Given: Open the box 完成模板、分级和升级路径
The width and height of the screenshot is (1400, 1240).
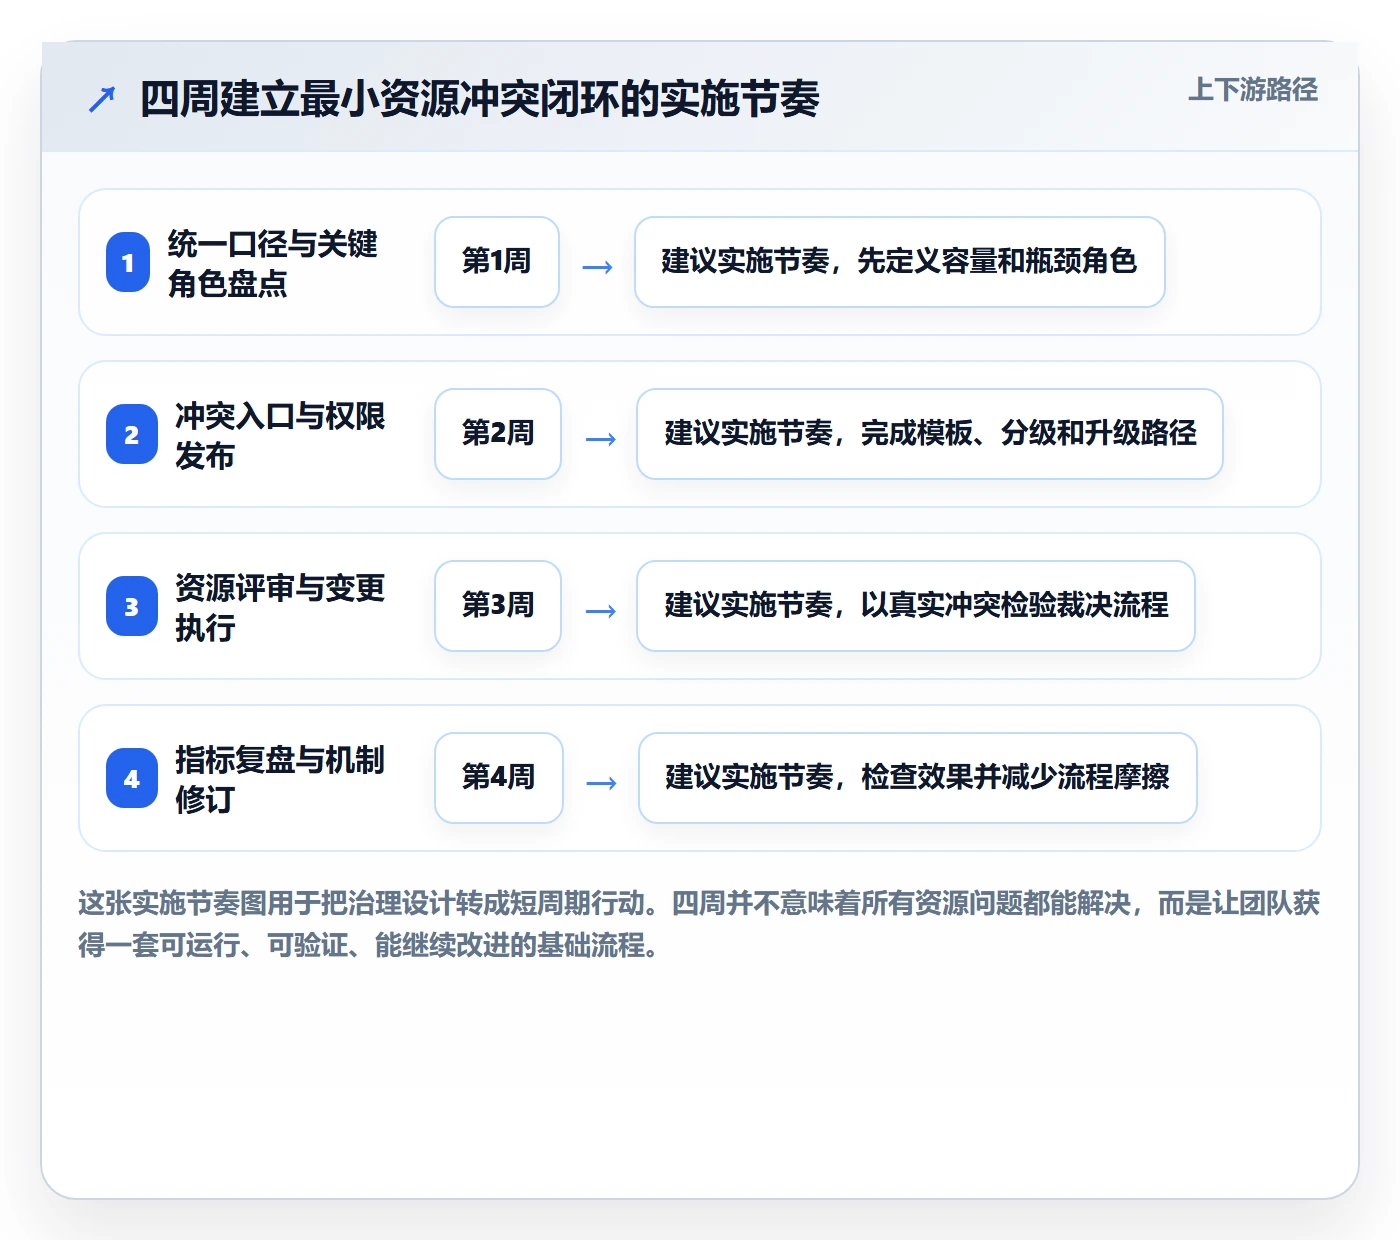Looking at the screenshot, I should click(930, 434).
